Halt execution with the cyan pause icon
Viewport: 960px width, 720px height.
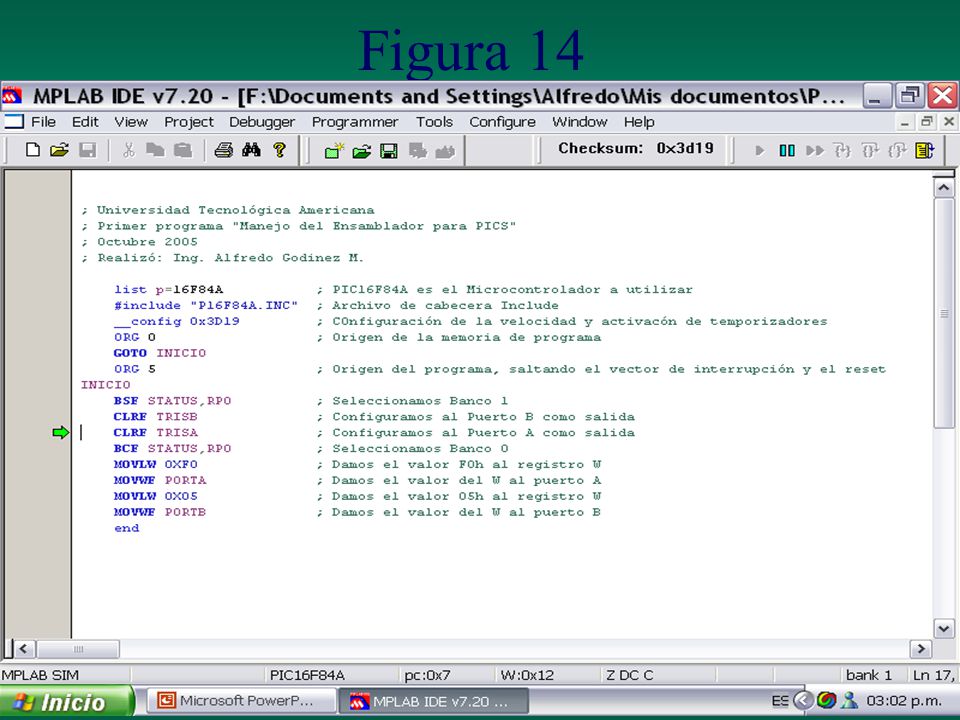pos(787,150)
